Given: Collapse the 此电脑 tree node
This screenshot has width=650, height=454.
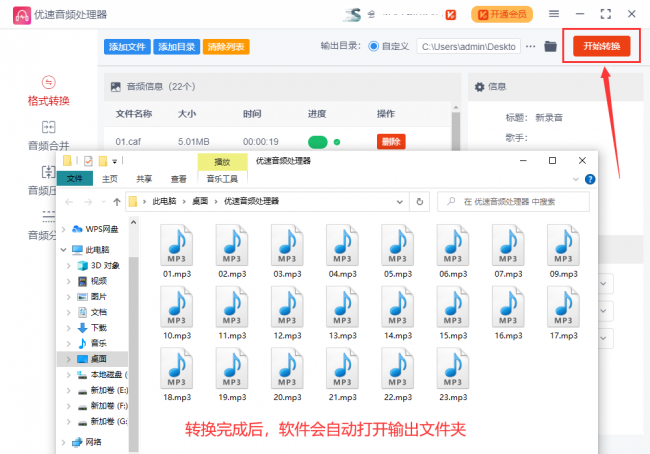Looking at the screenshot, I should [x=64, y=250].
